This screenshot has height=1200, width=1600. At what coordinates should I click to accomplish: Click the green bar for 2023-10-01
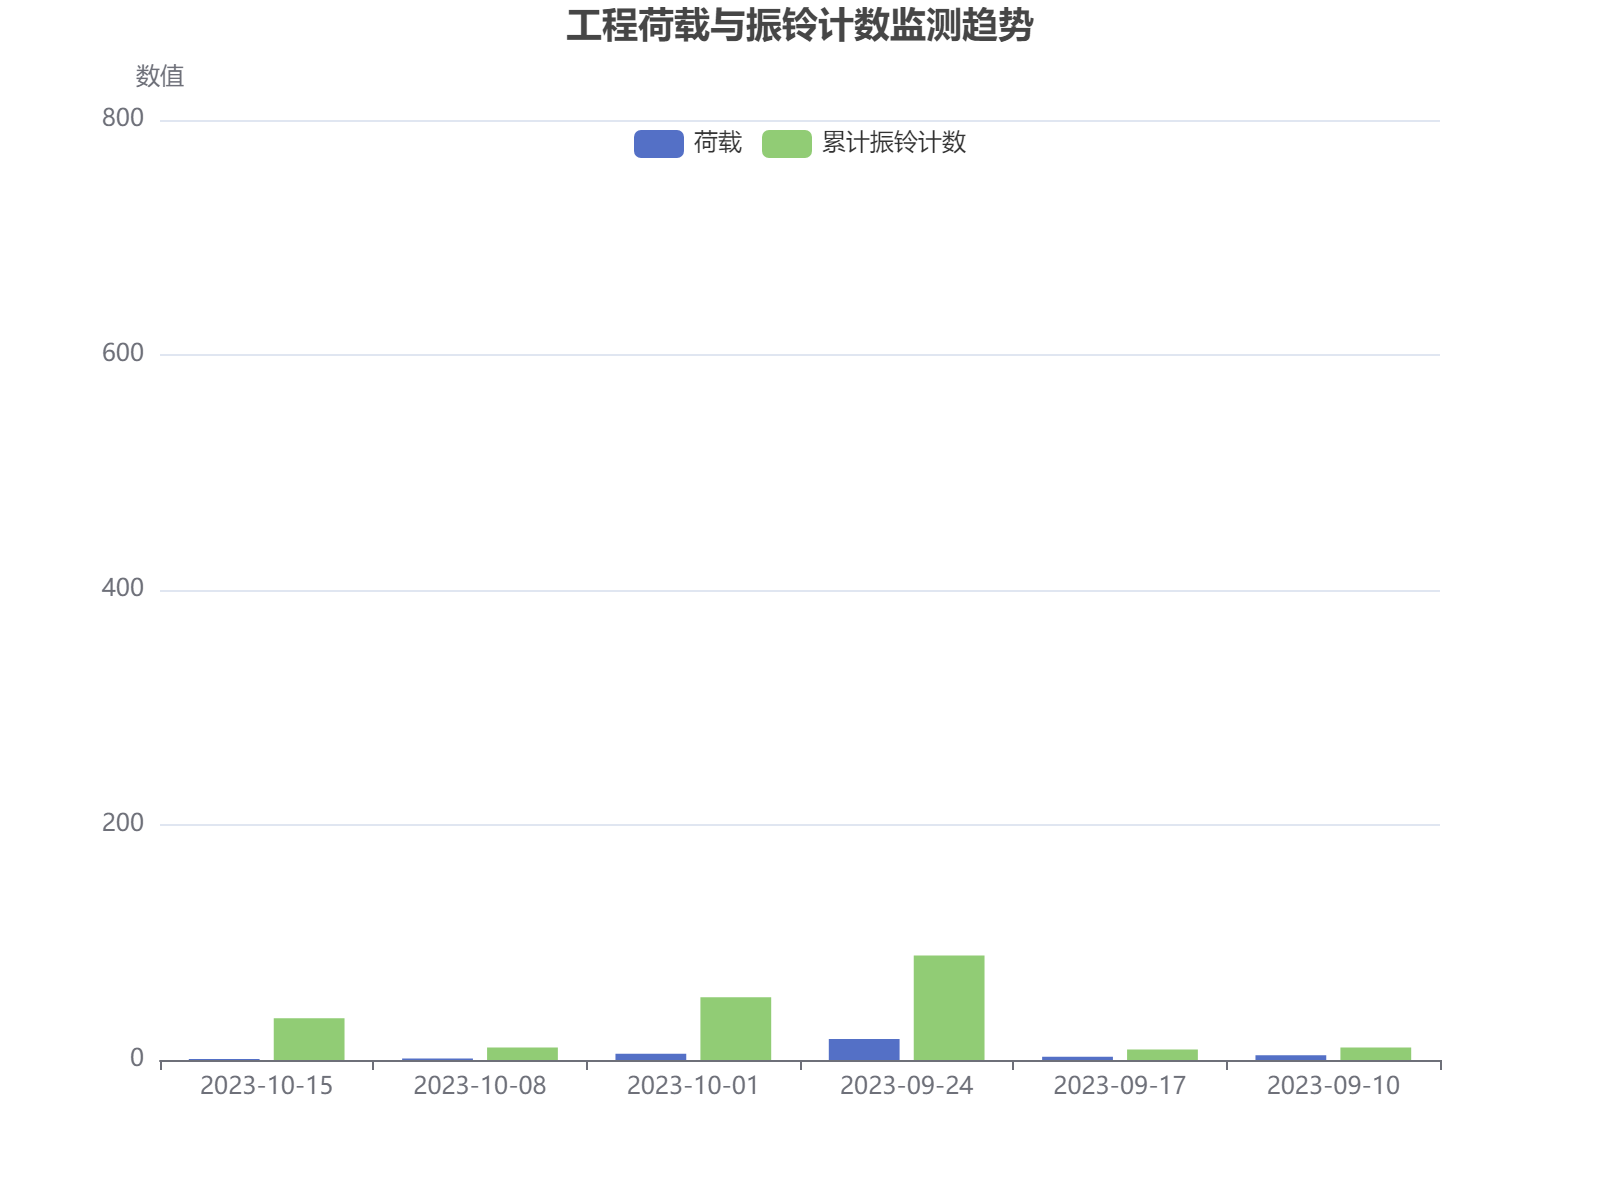[x=735, y=1028]
